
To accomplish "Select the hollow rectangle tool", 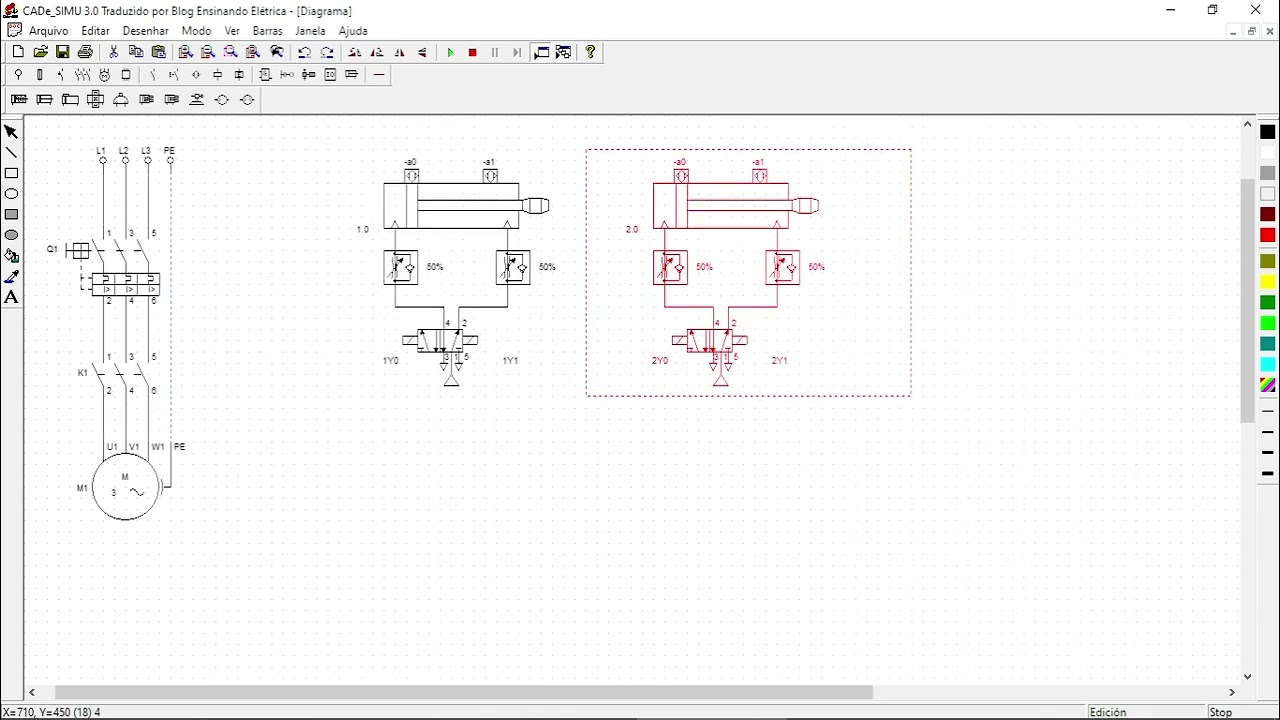I will (x=12, y=173).
